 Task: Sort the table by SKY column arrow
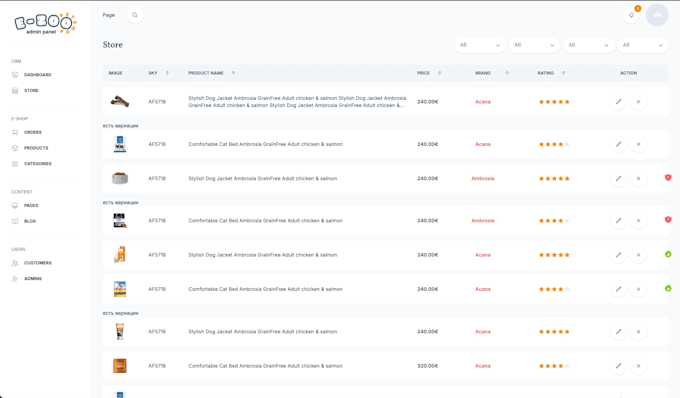tap(167, 73)
